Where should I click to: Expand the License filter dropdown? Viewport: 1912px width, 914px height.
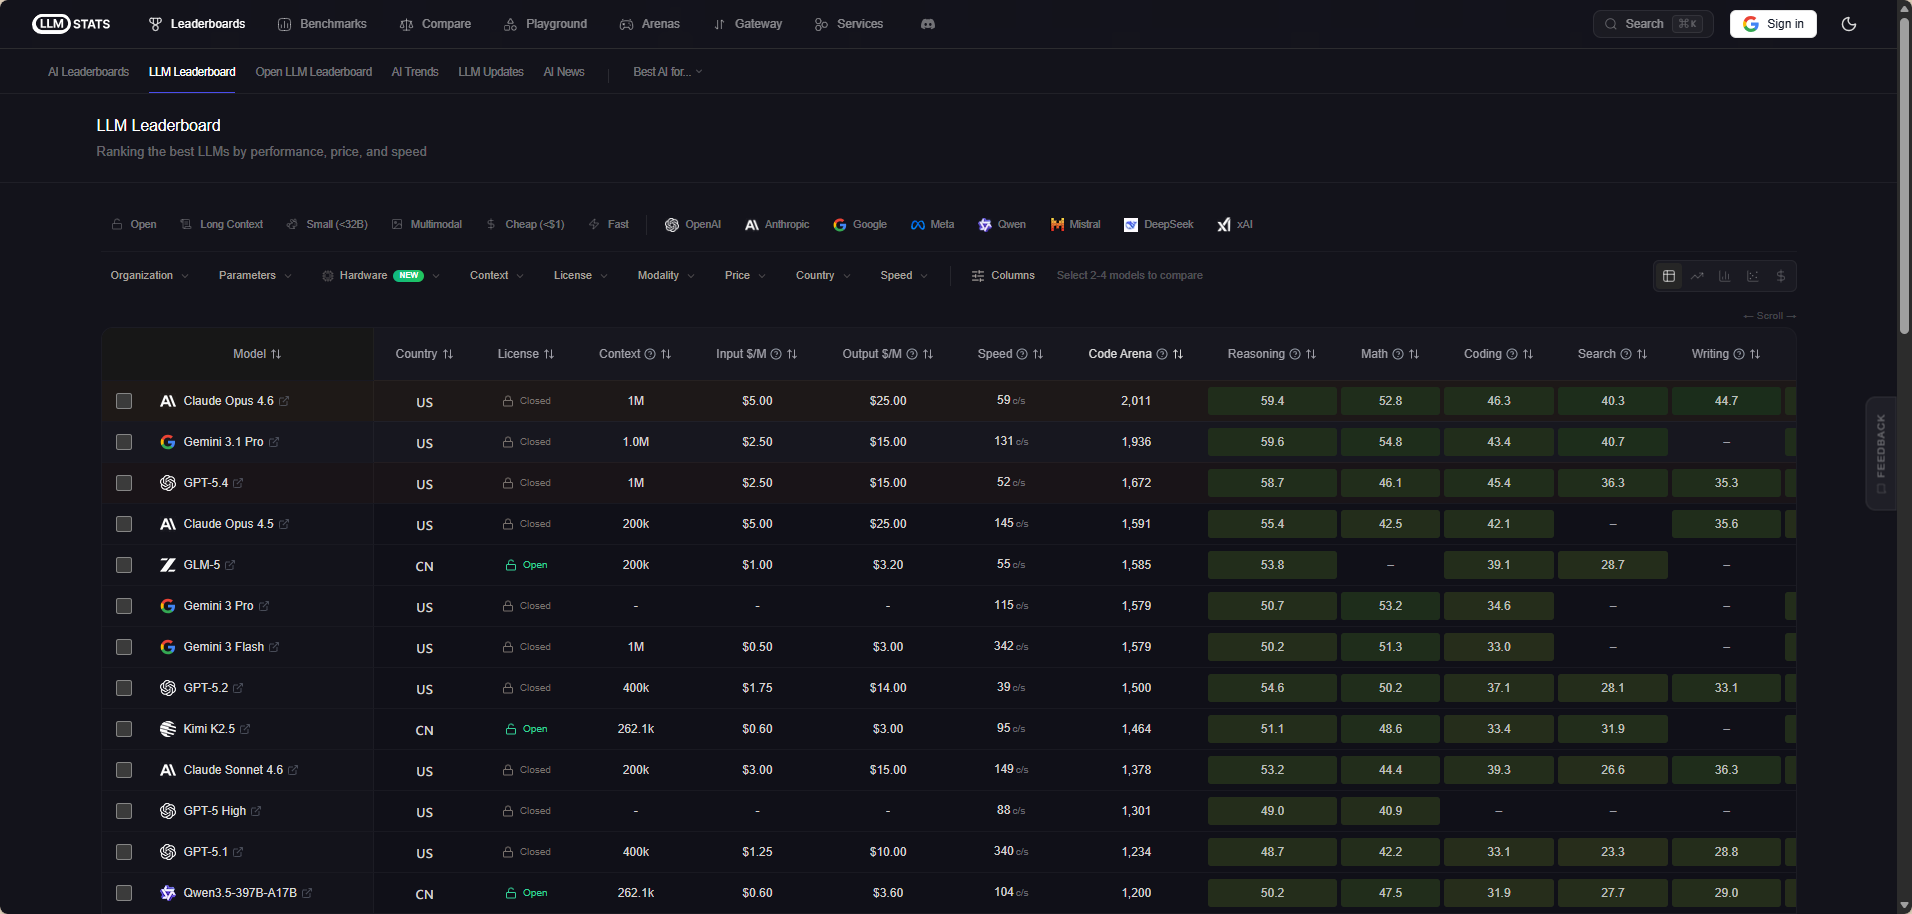coord(580,275)
